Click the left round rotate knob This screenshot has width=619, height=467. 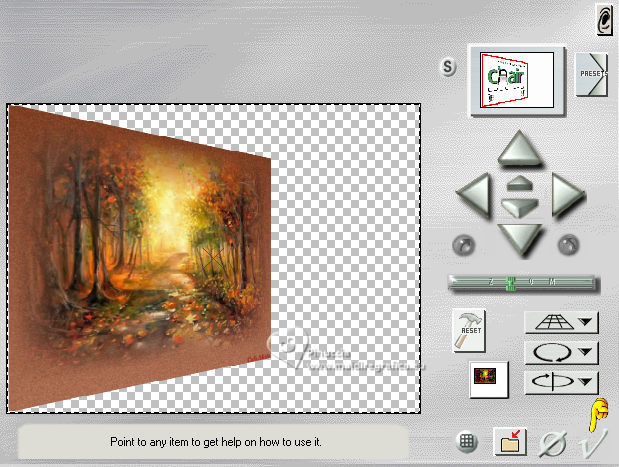point(463,245)
